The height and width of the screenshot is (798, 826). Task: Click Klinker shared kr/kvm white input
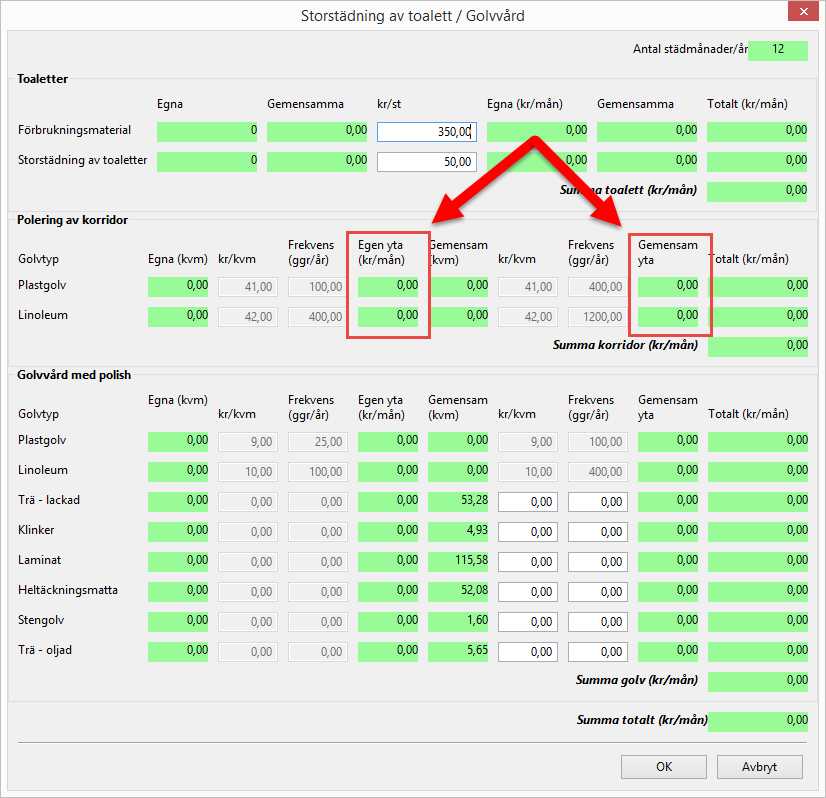527,531
